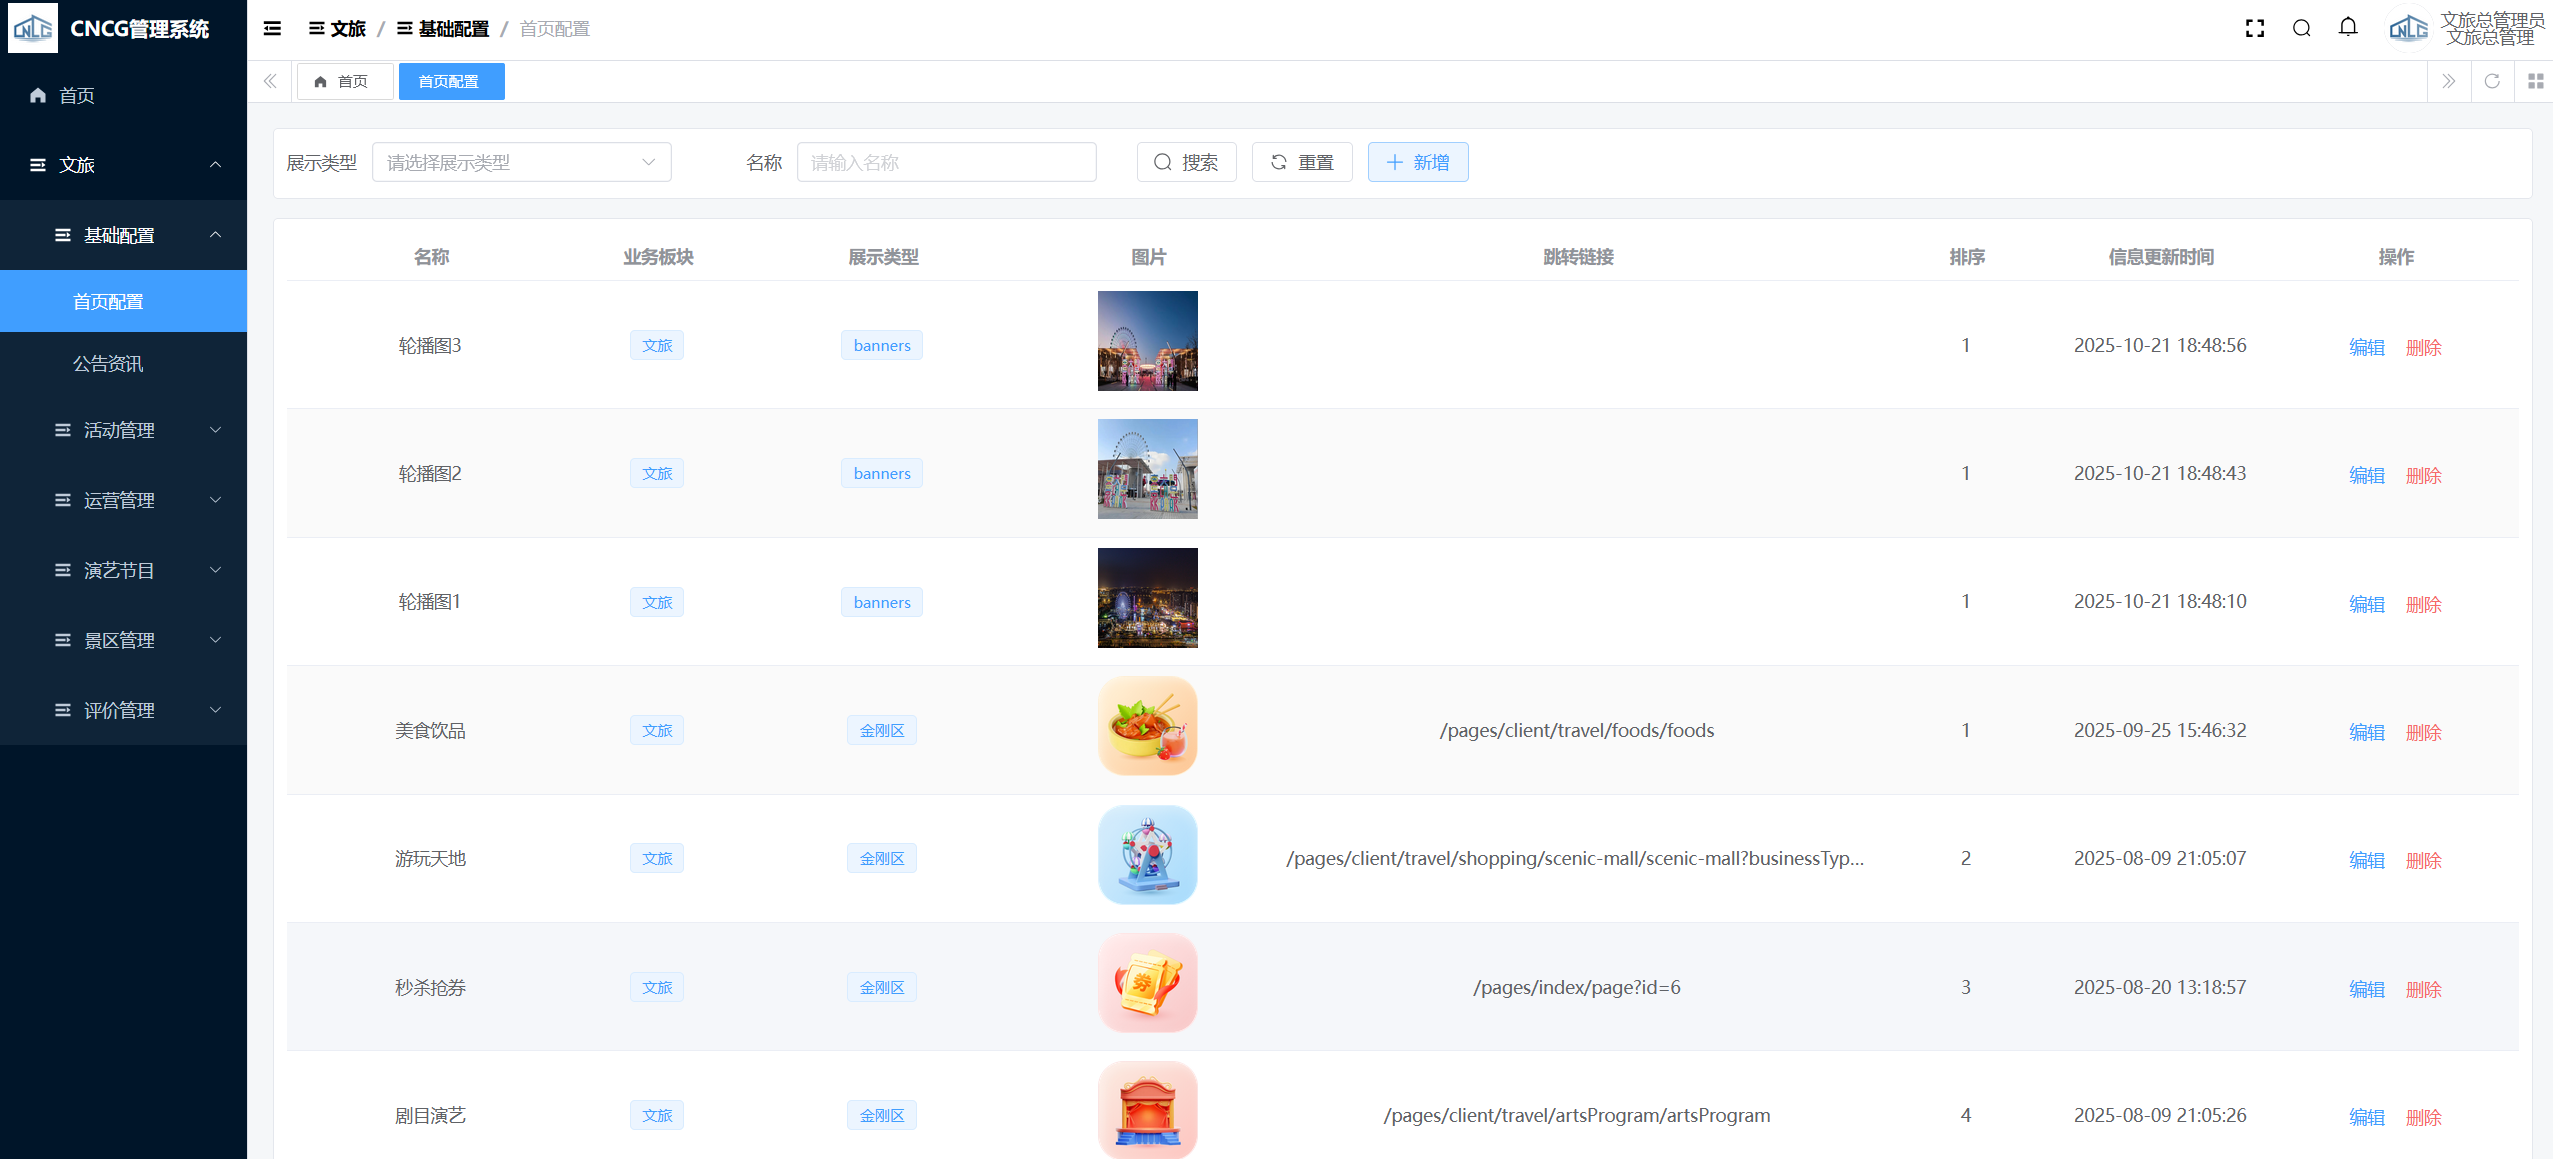Click 编辑 for 美食饮品 row
The height and width of the screenshot is (1159, 2553).
(x=2366, y=732)
